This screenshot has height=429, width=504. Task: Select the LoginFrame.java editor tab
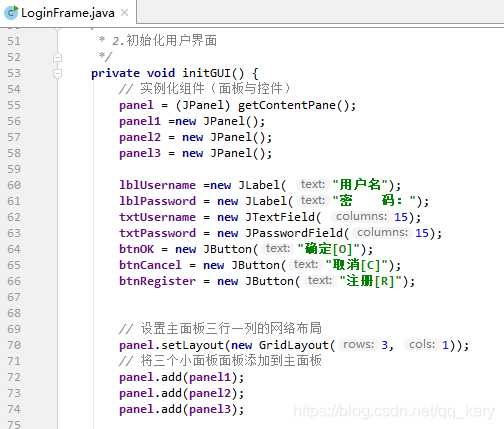click(67, 13)
